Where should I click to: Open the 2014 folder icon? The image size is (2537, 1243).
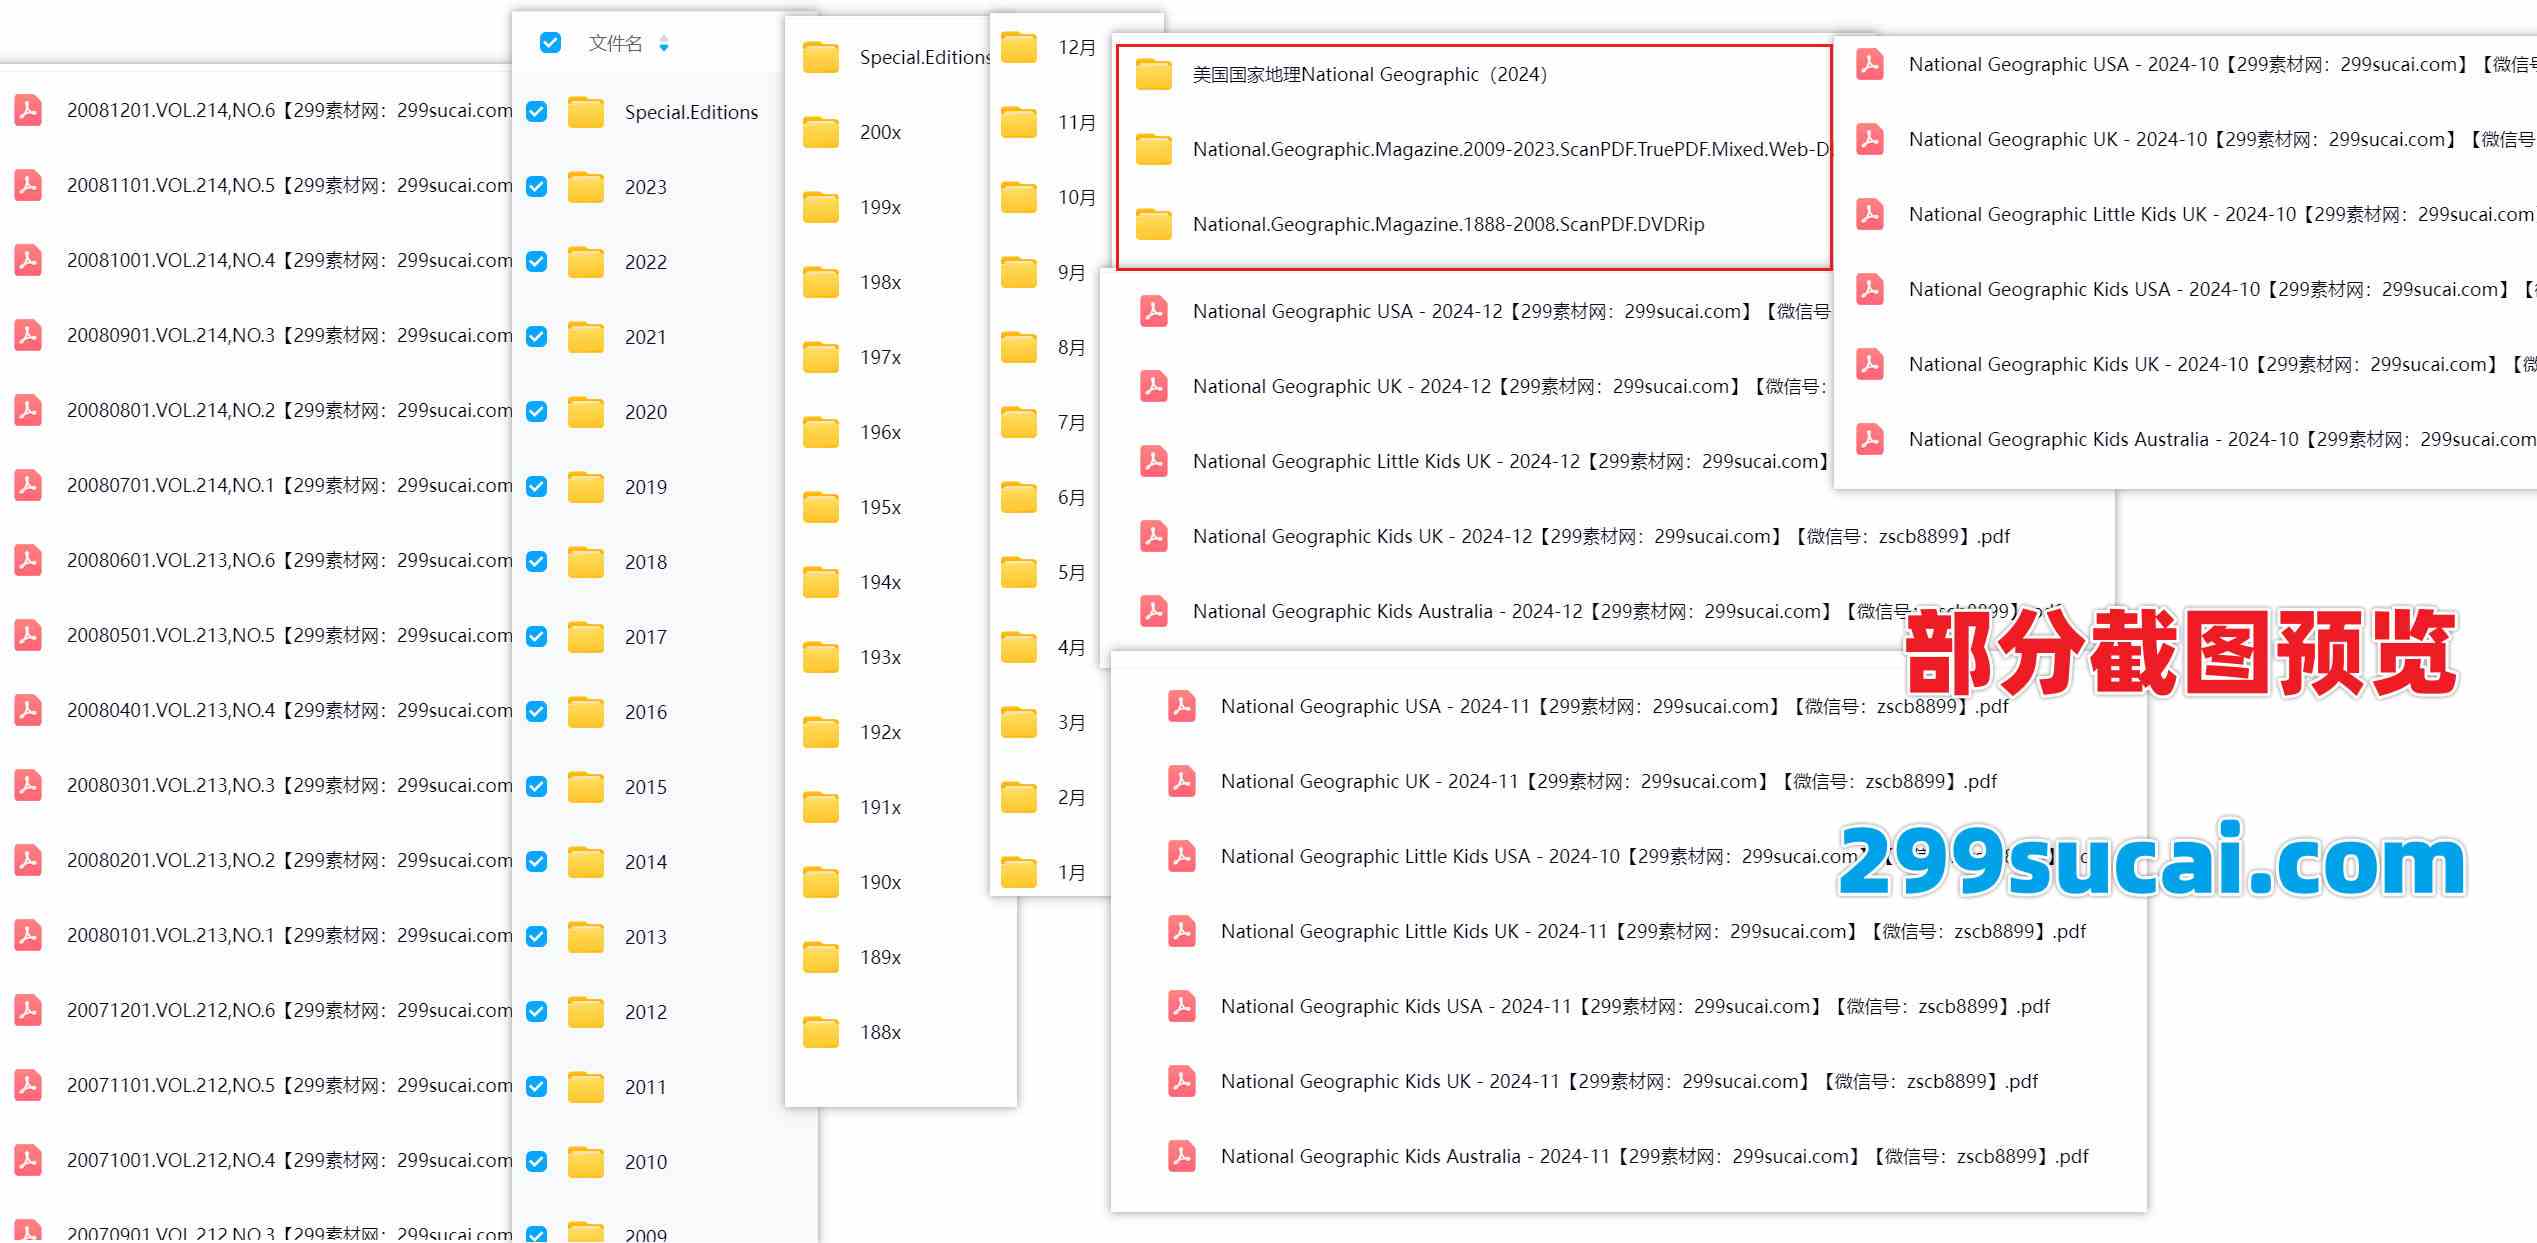coord(586,861)
